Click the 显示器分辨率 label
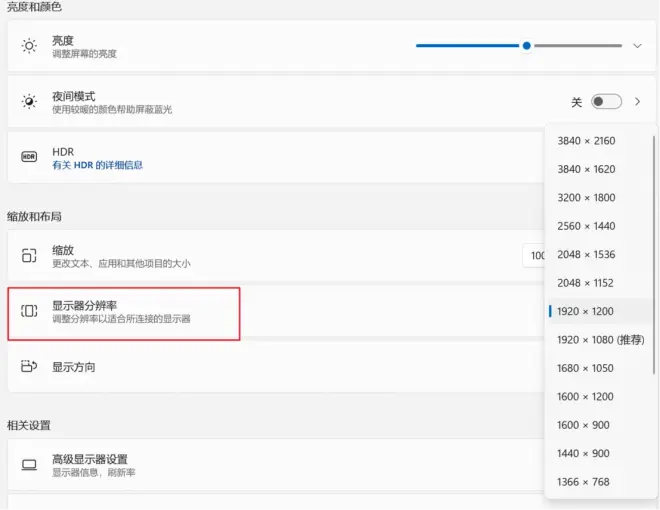Screen dimensions: 660x510 pyautogui.click(x=84, y=305)
